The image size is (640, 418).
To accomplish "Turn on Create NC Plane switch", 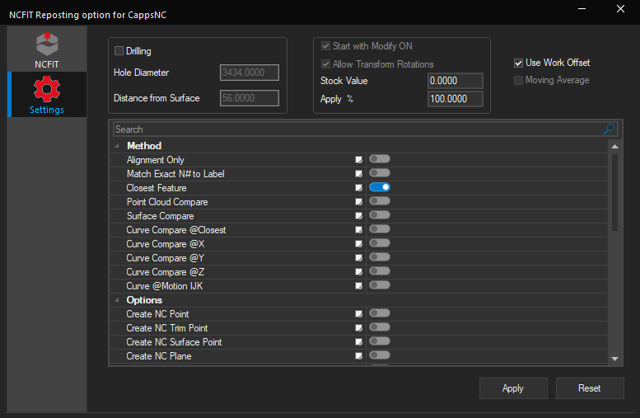I will [380, 355].
